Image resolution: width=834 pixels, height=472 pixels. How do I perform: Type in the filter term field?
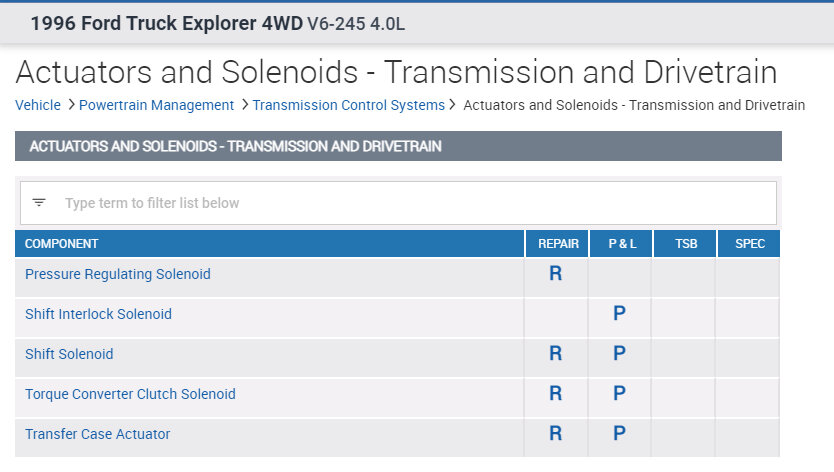400,203
